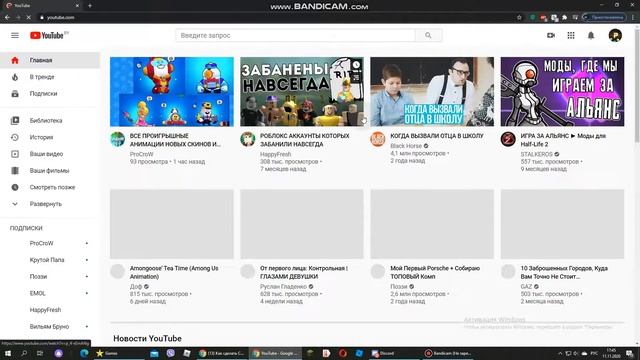Open the Brawl Stars skins video thumbnail
640x360 pixels.
[x=172, y=91]
